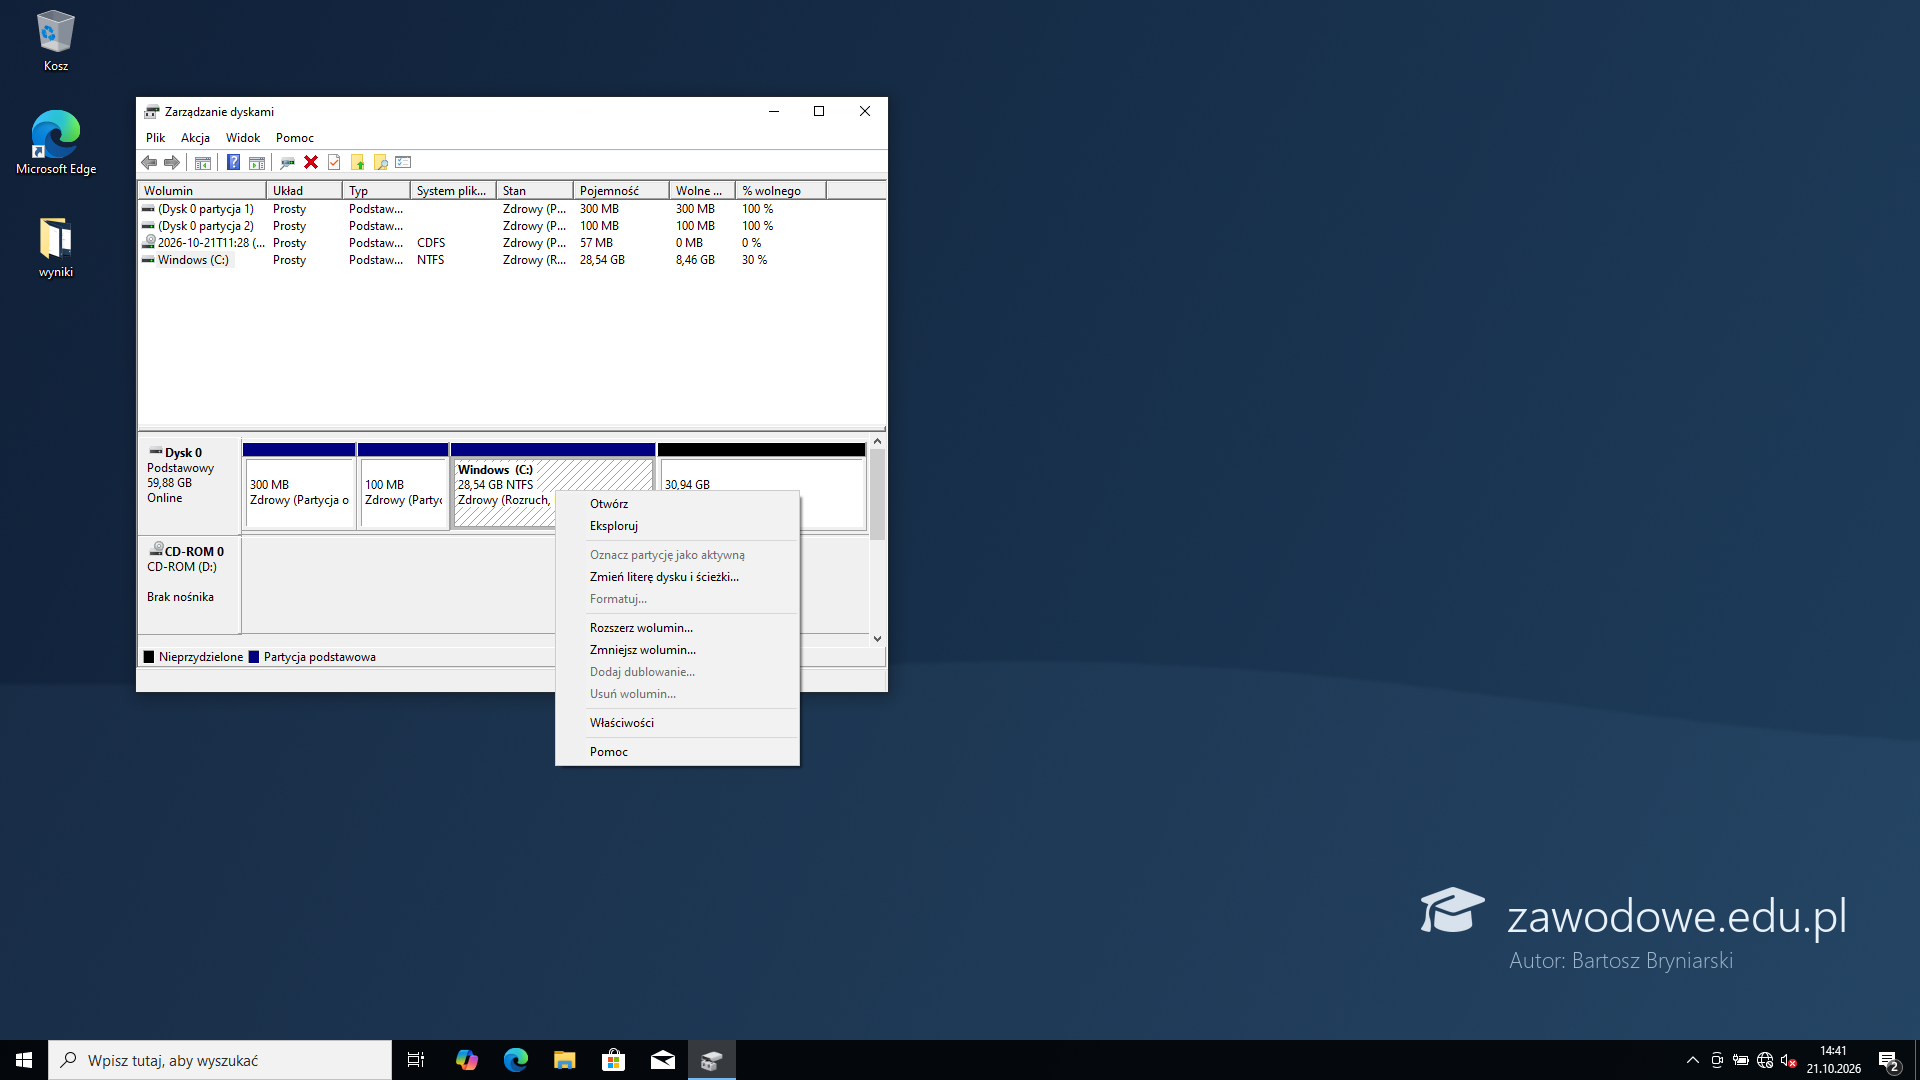
Task: Select the 300 MB partition block
Action: coord(299,486)
